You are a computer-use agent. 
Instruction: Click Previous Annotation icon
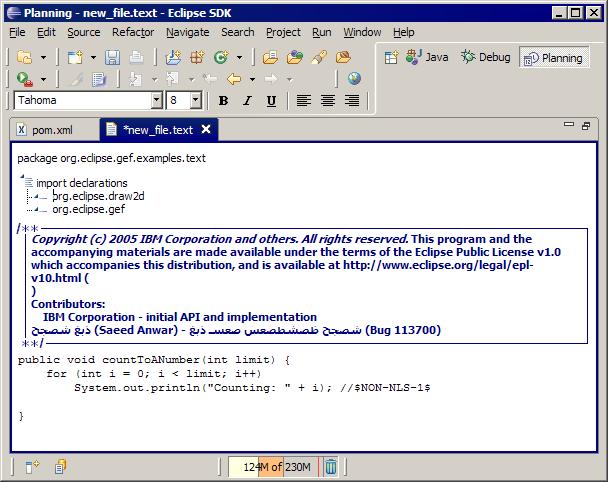click(x=172, y=79)
